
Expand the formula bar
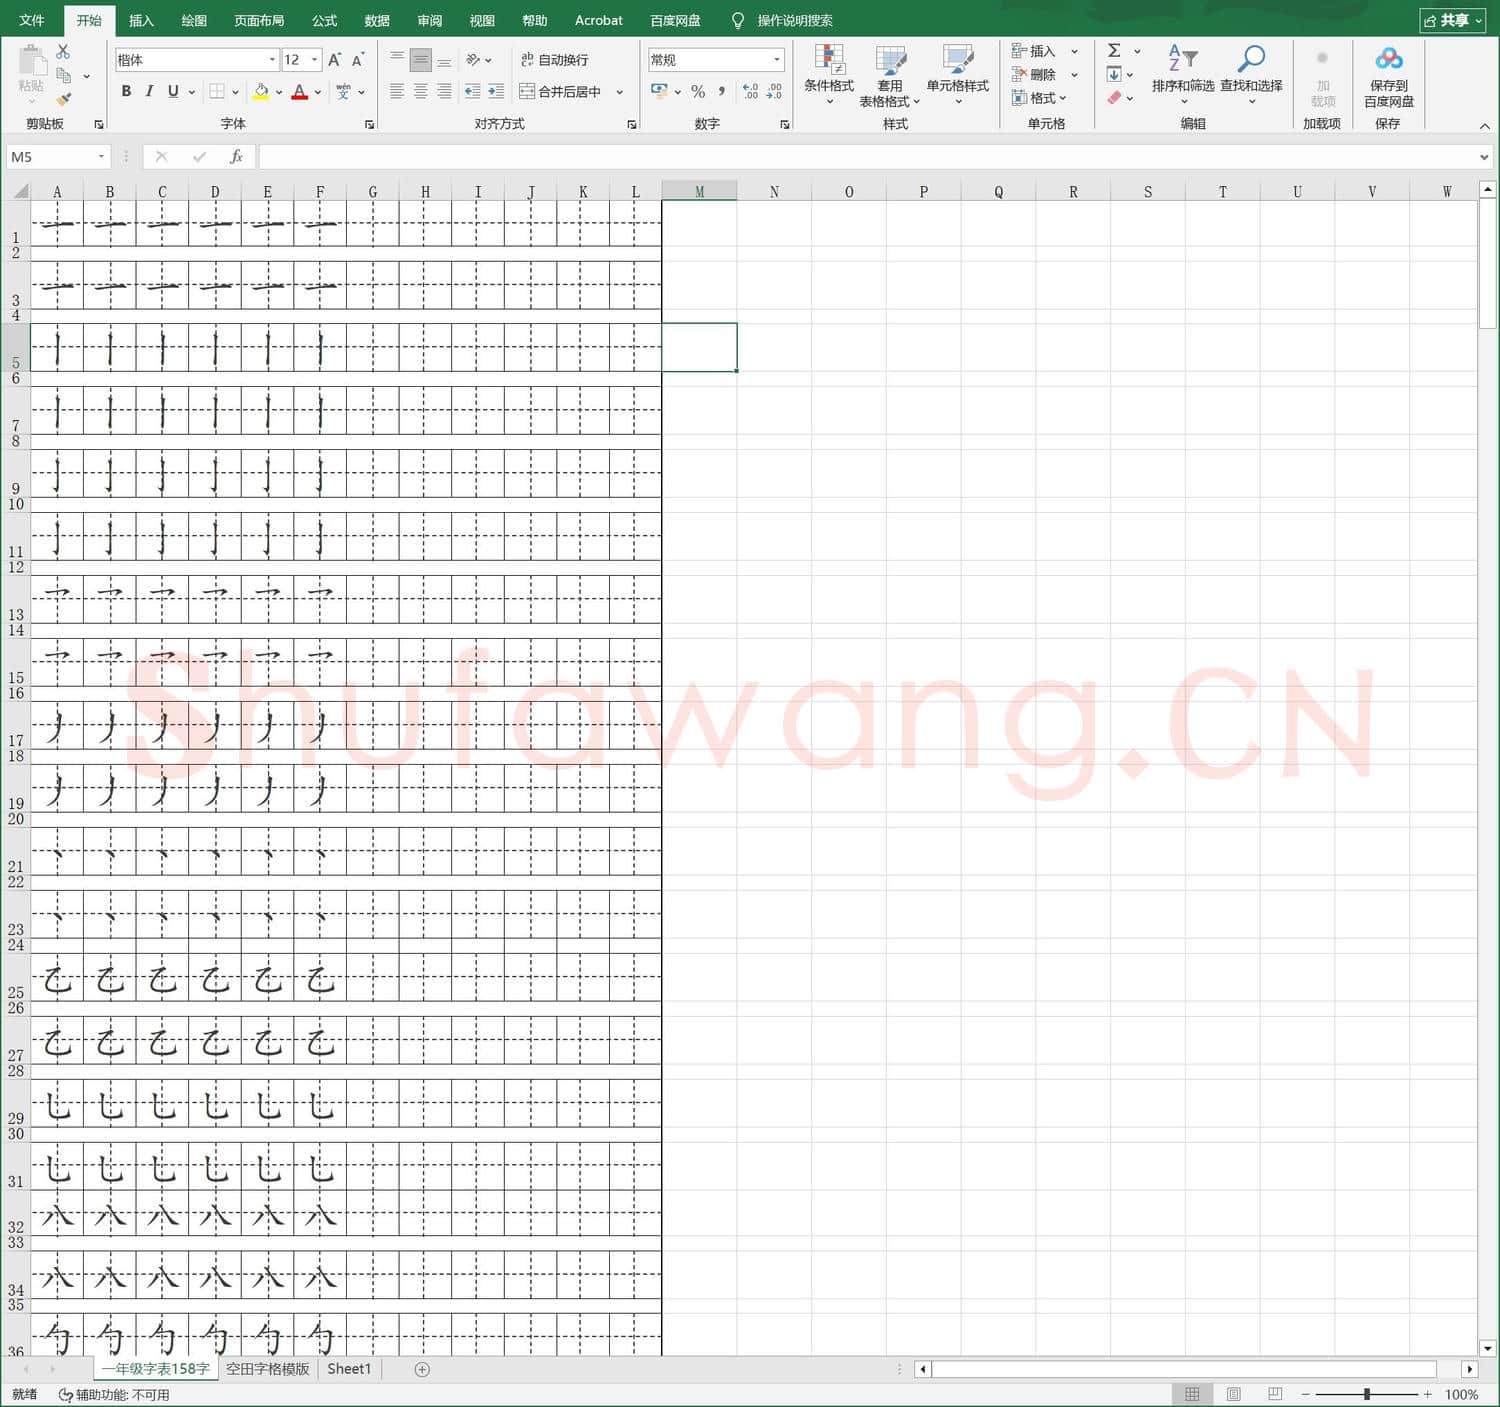(x=1484, y=157)
